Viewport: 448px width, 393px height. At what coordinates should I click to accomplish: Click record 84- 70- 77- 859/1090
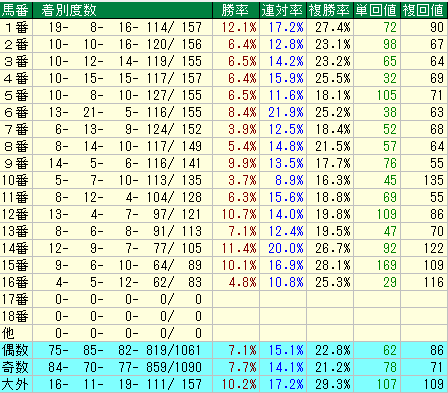click(x=125, y=367)
